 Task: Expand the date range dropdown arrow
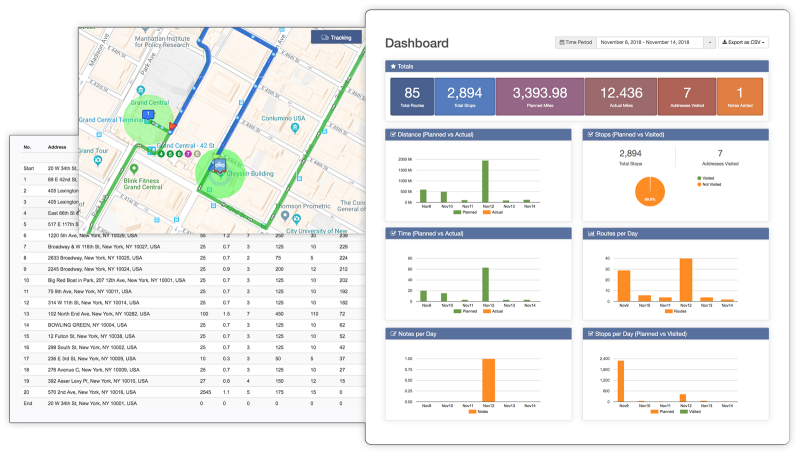[710, 42]
